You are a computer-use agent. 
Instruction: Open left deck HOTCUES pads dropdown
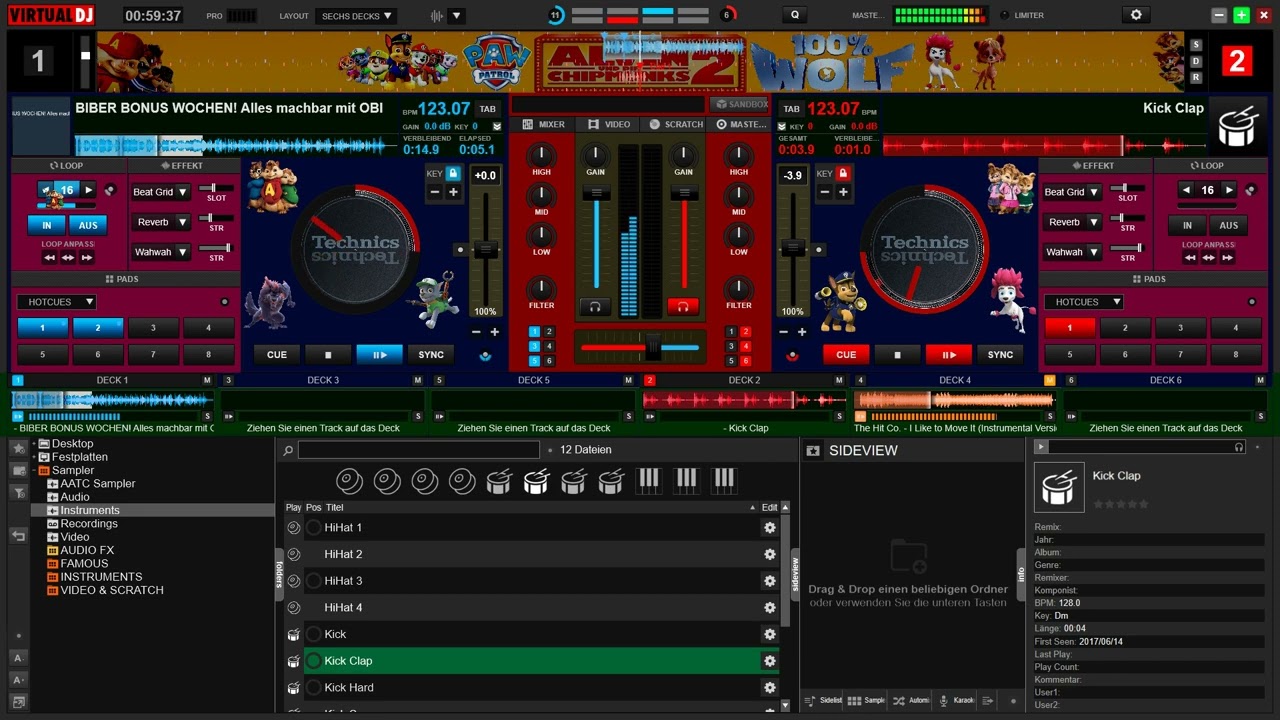click(x=56, y=302)
